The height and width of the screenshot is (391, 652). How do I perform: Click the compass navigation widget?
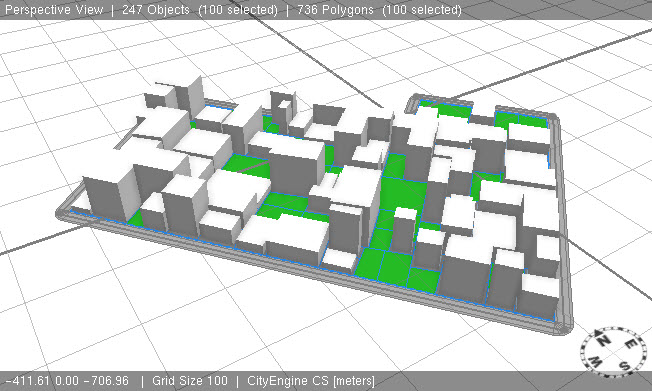614,353
